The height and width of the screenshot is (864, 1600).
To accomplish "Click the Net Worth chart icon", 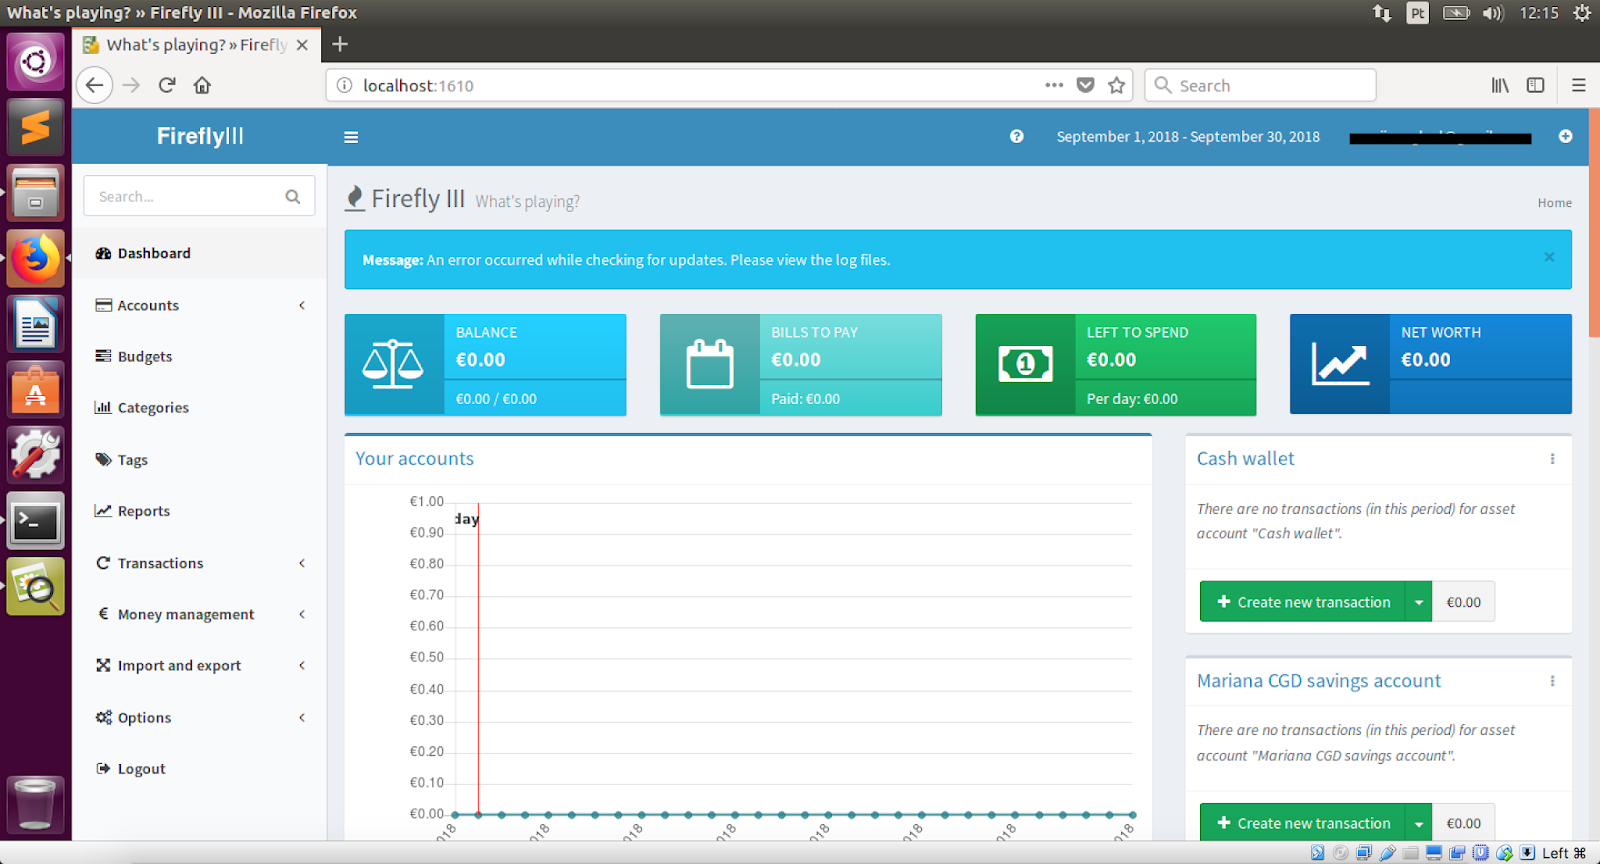I will 1340,364.
